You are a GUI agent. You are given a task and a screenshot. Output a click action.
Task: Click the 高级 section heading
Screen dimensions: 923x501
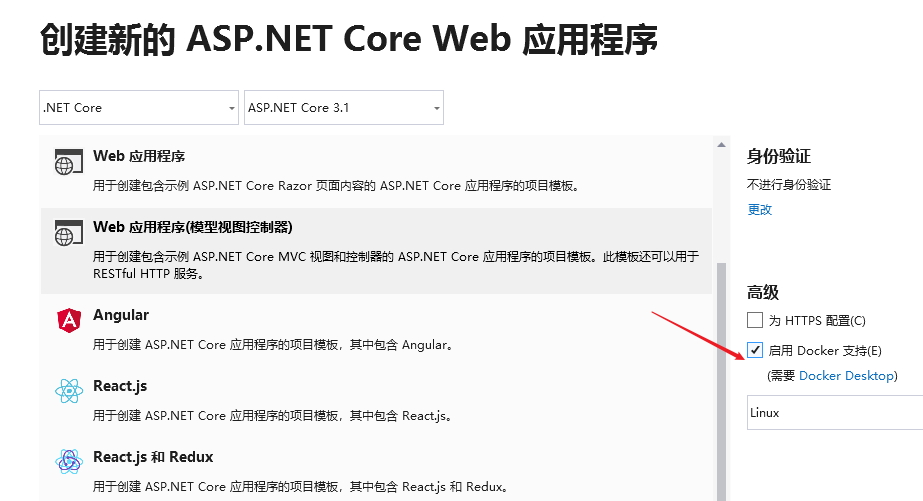[763, 292]
